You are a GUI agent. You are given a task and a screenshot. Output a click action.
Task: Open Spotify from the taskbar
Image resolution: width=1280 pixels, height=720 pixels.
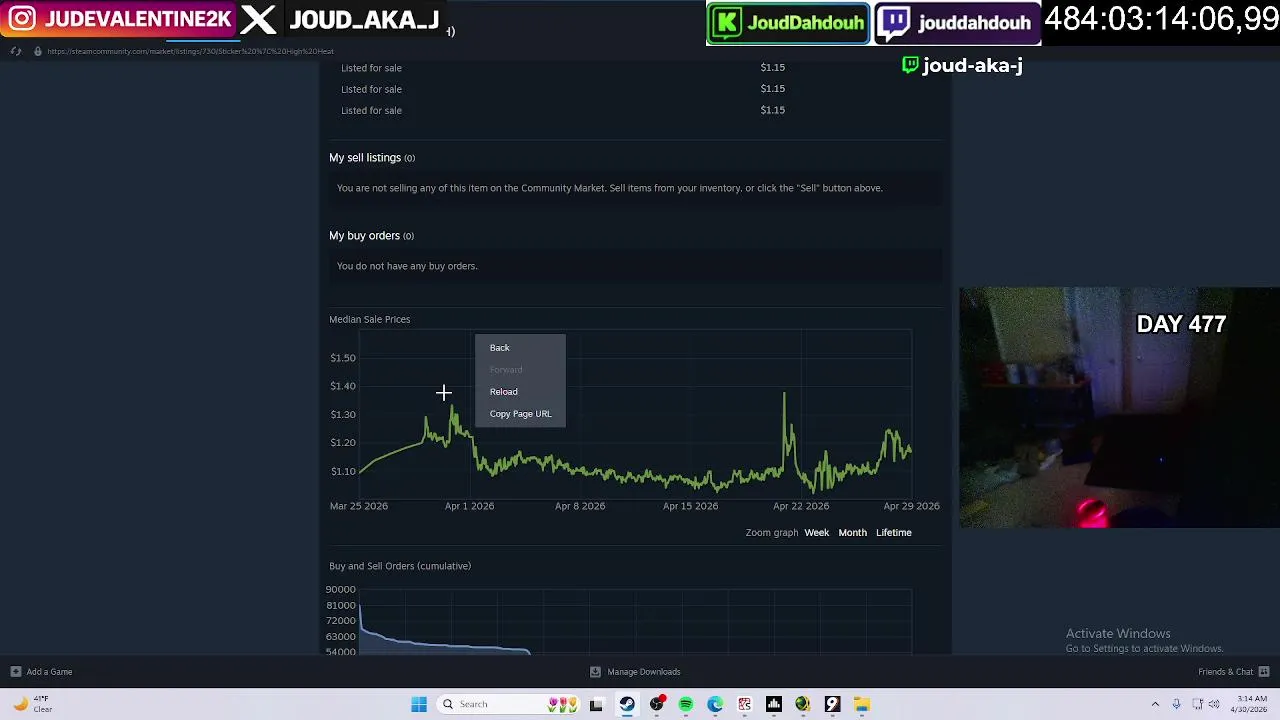686,704
